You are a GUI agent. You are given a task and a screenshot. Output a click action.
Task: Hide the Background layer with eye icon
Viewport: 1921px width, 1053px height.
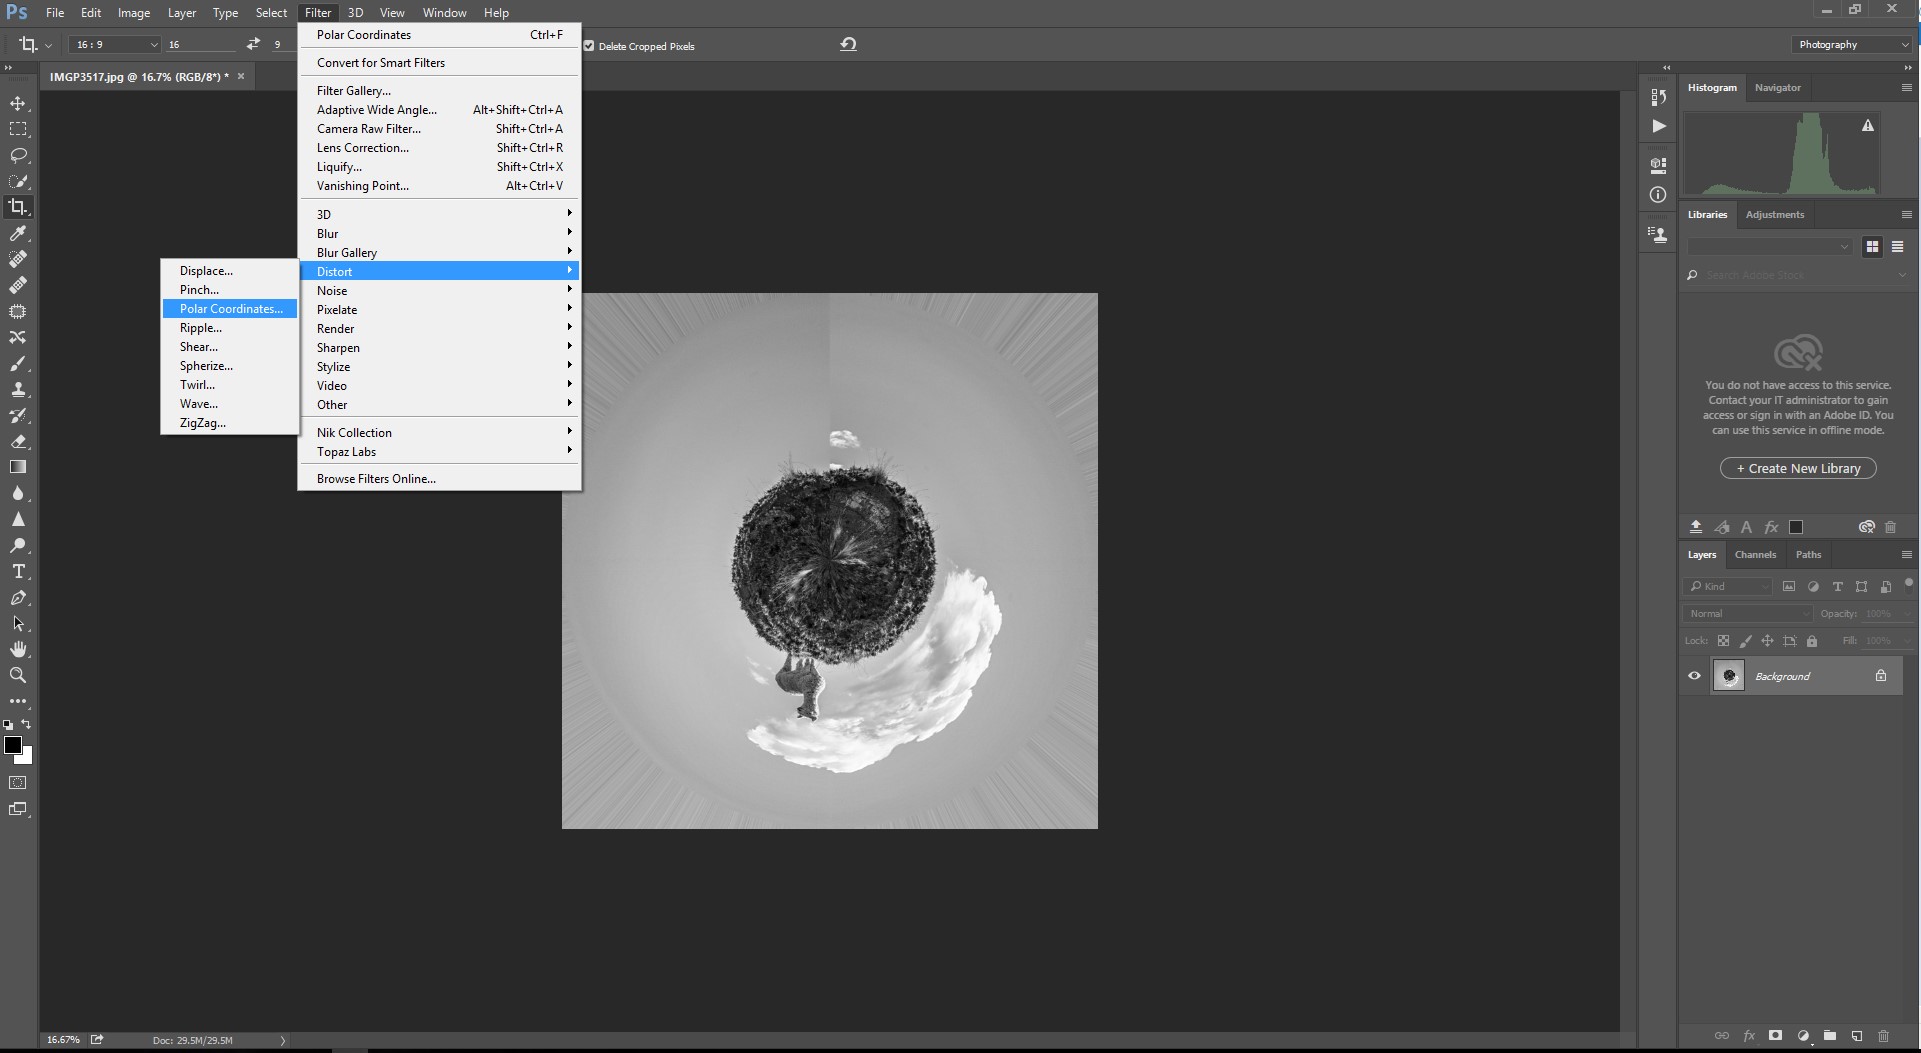click(1694, 676)
